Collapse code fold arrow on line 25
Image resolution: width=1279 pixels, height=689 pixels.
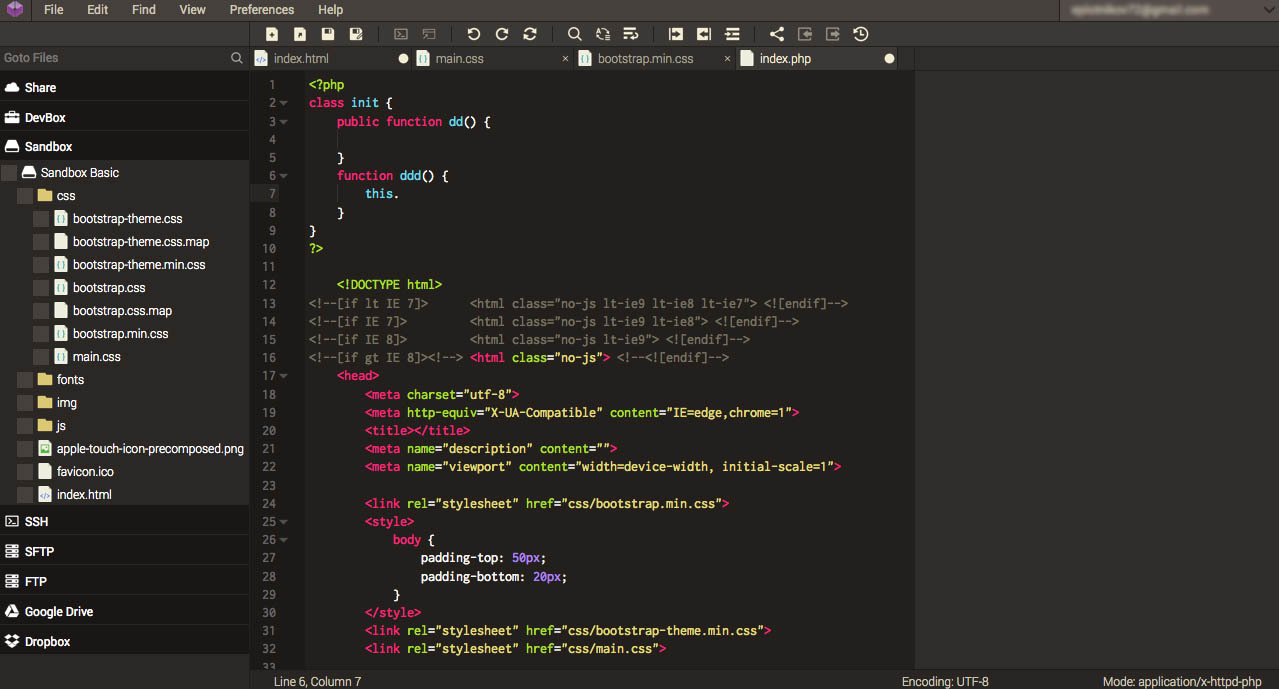[x=284, y=522]
